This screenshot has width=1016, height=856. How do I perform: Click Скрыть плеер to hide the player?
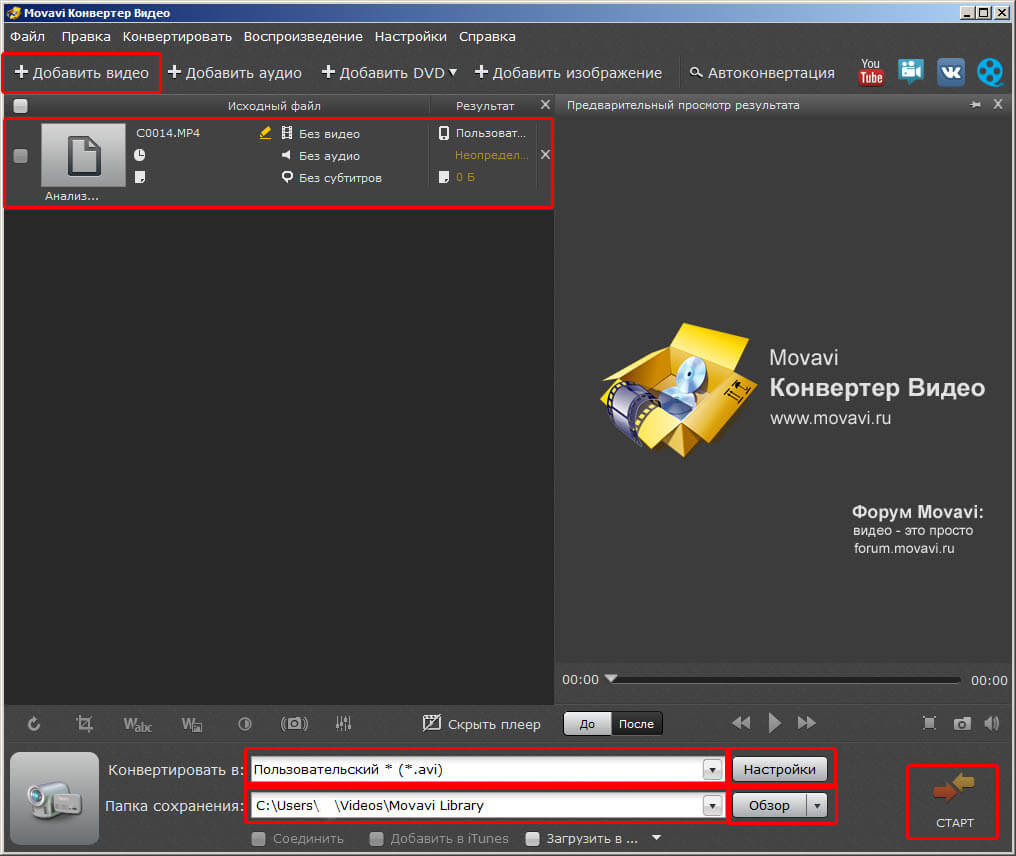[x=481, y=724]
